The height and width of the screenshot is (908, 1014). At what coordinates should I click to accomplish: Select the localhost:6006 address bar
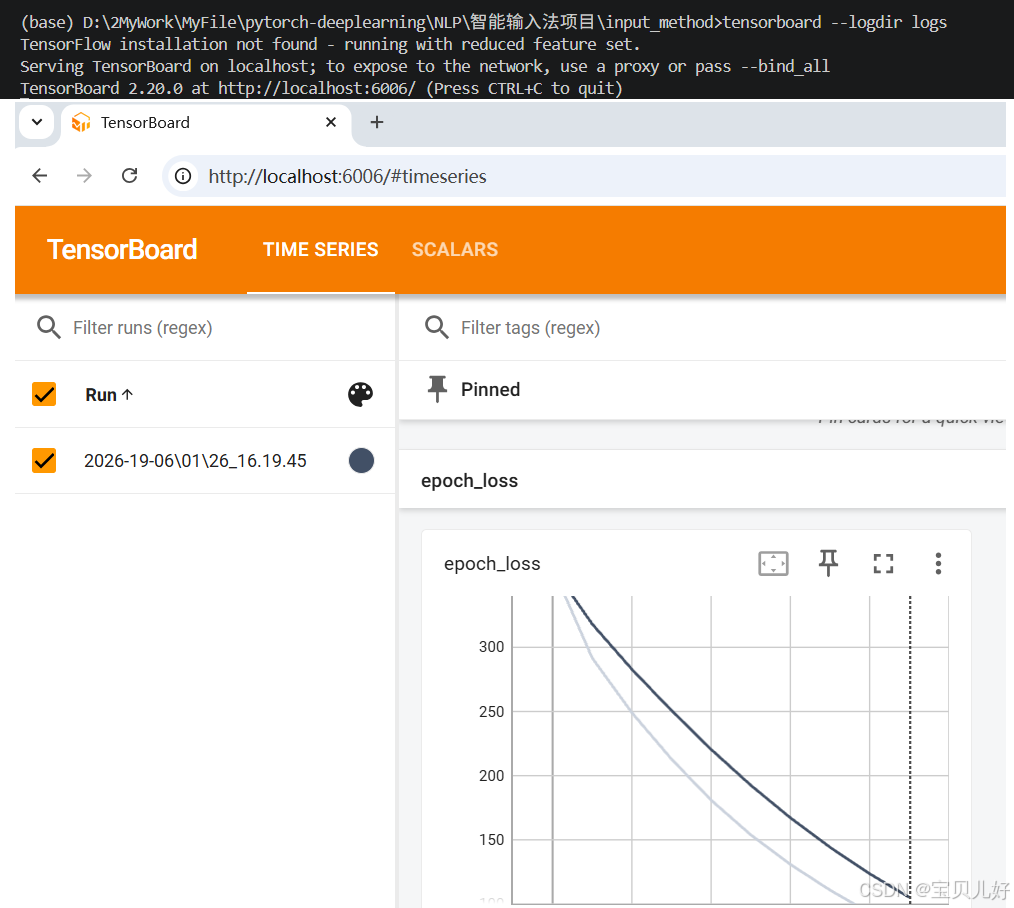585,176
